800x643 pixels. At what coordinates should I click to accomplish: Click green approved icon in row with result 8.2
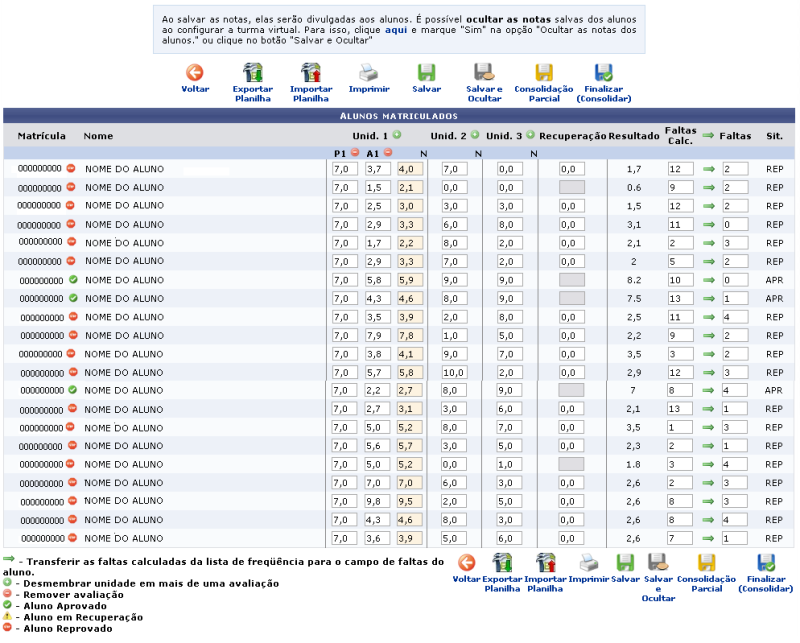[x=73, y=279]
